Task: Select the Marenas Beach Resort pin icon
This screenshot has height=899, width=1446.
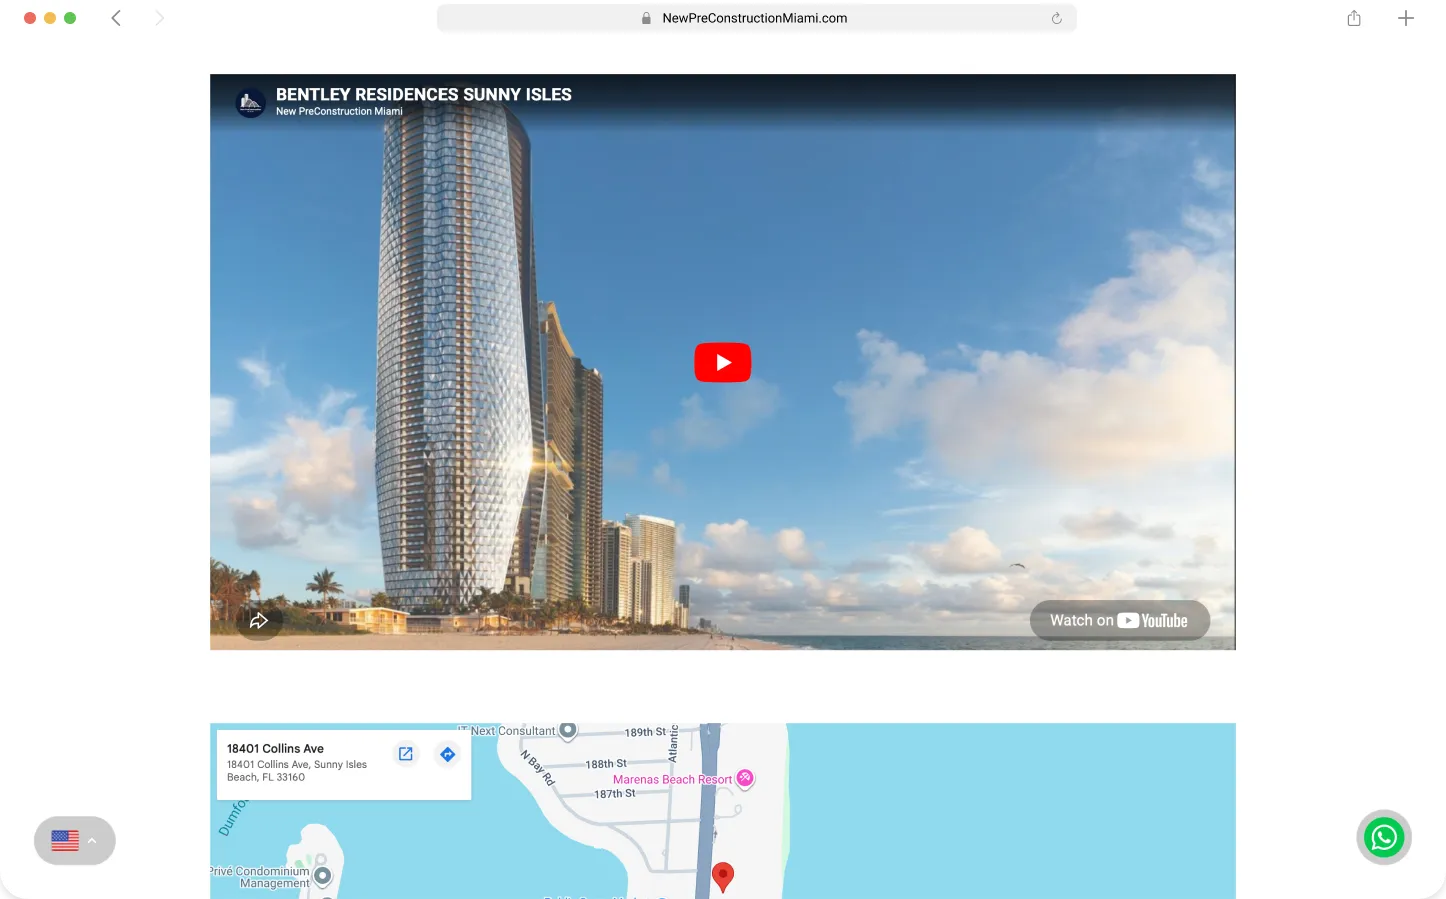Action: (745, 778)
